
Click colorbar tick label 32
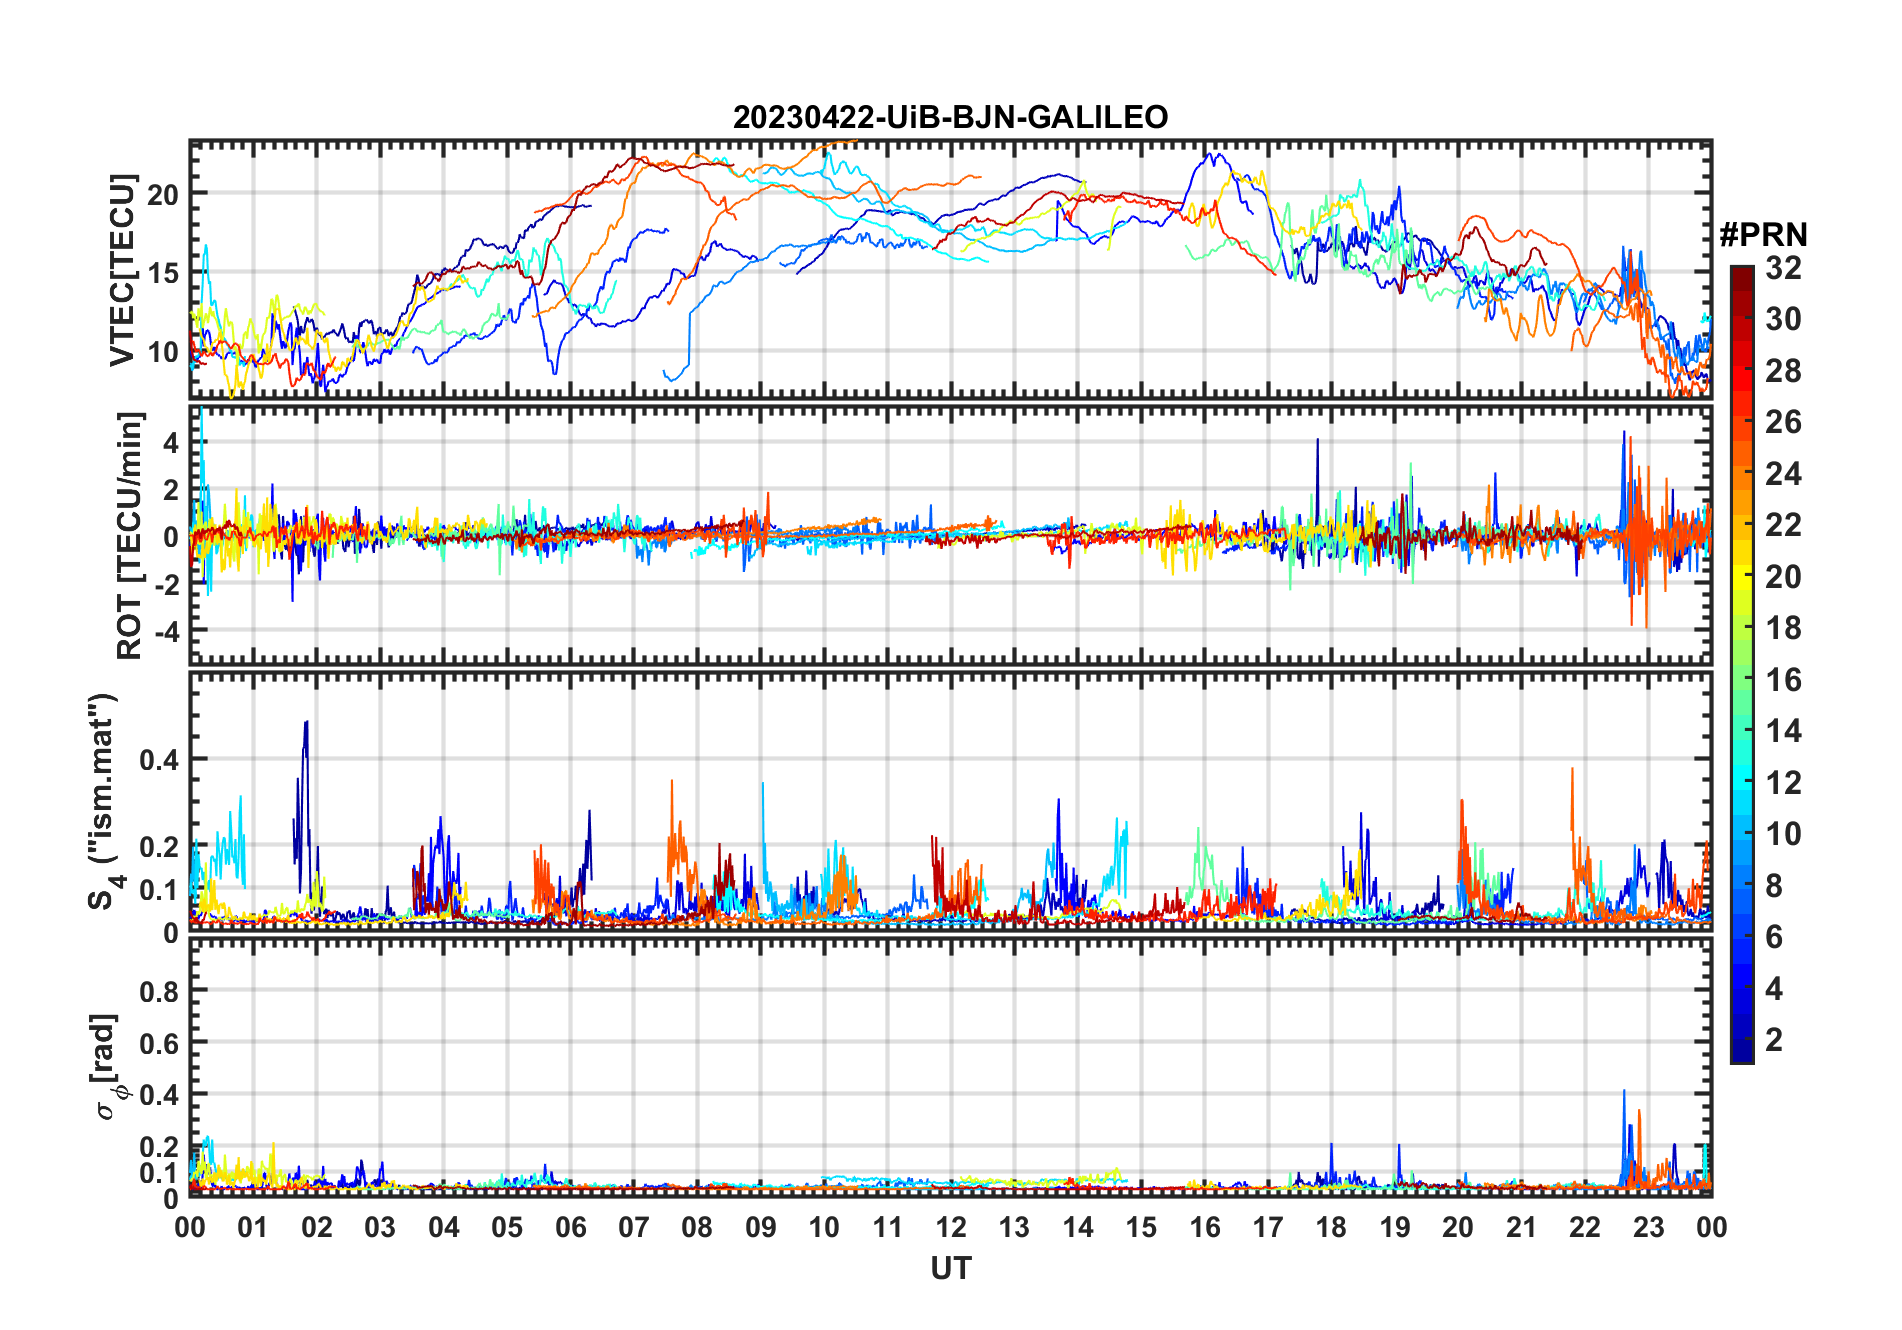[1783, 268]
